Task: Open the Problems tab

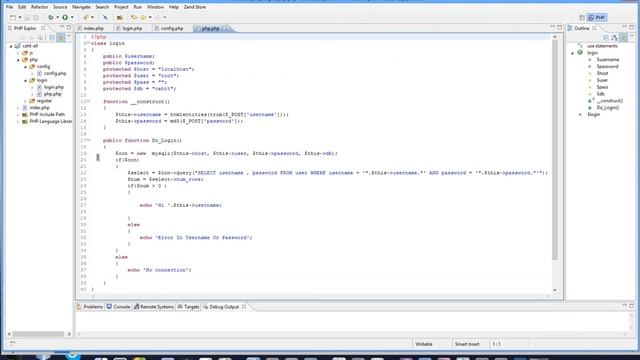Action: 90,307
